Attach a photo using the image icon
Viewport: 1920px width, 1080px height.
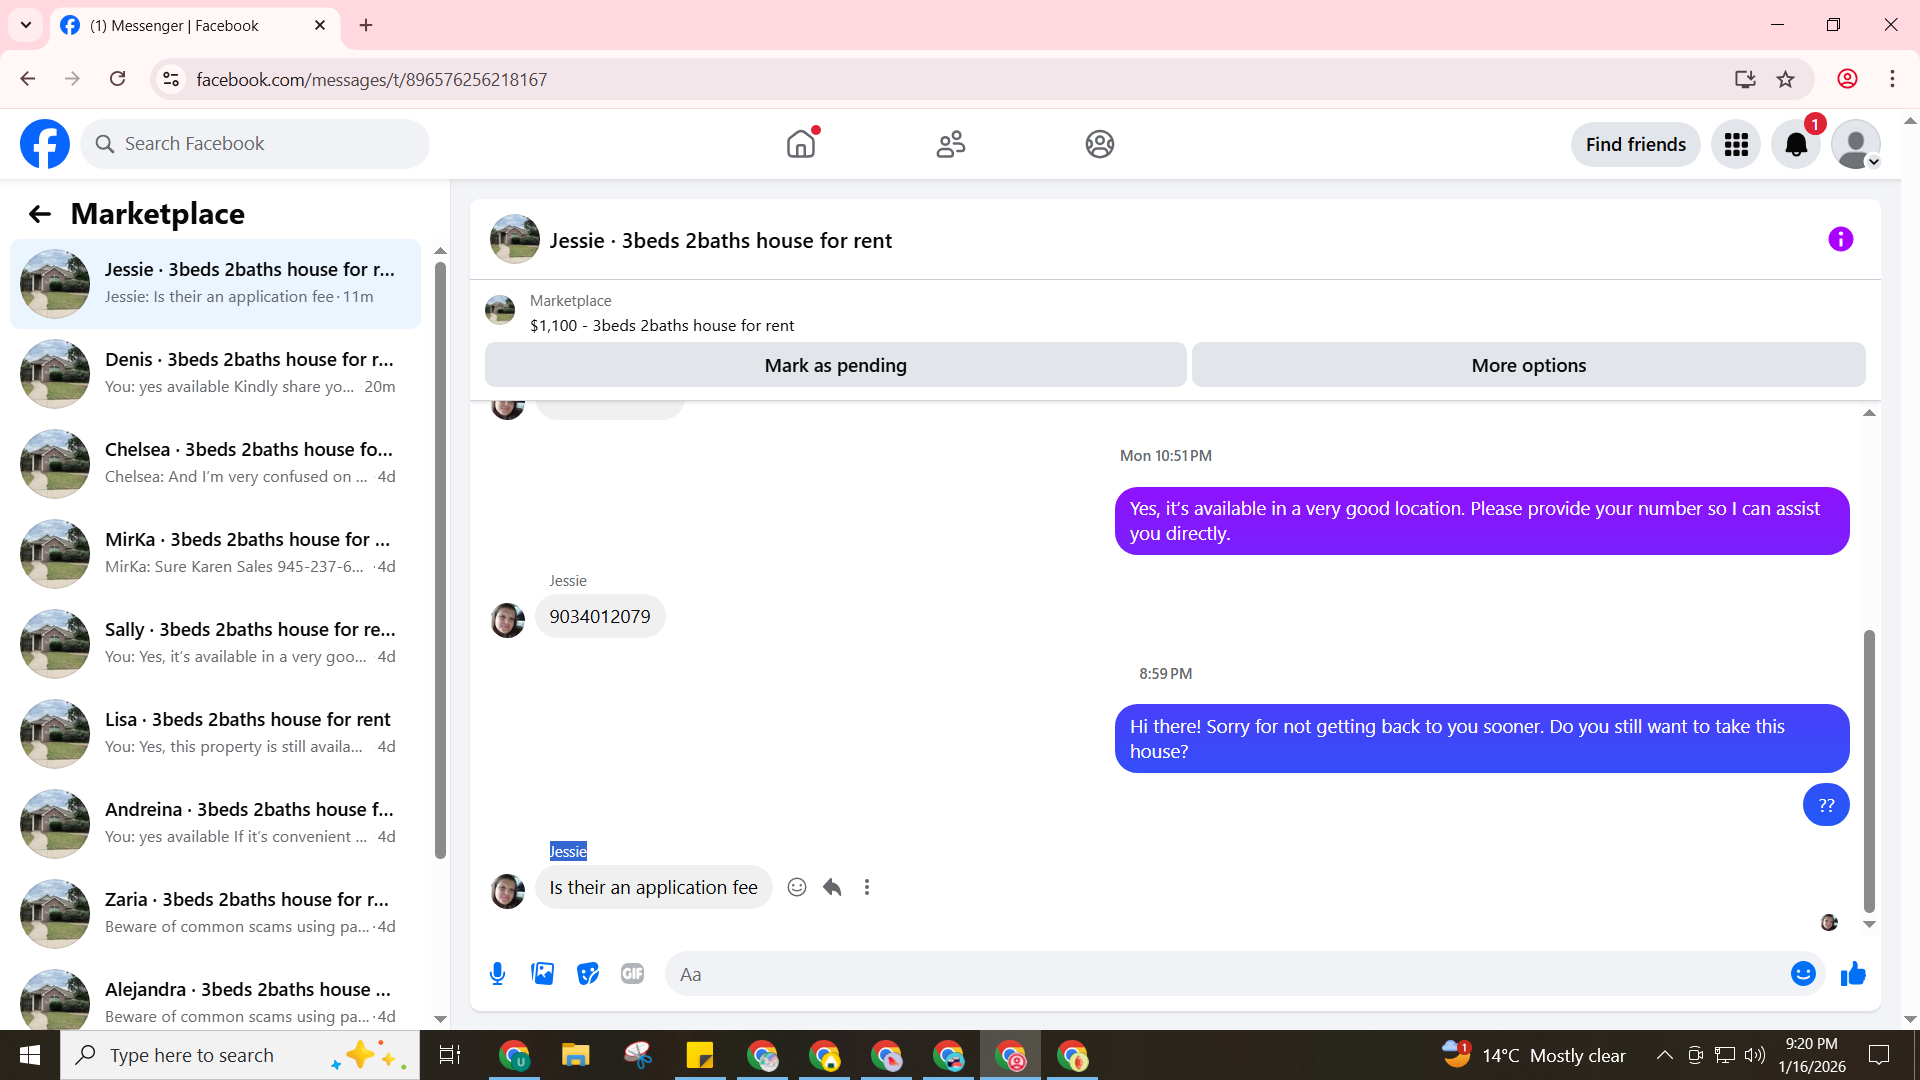pos(542,974)
